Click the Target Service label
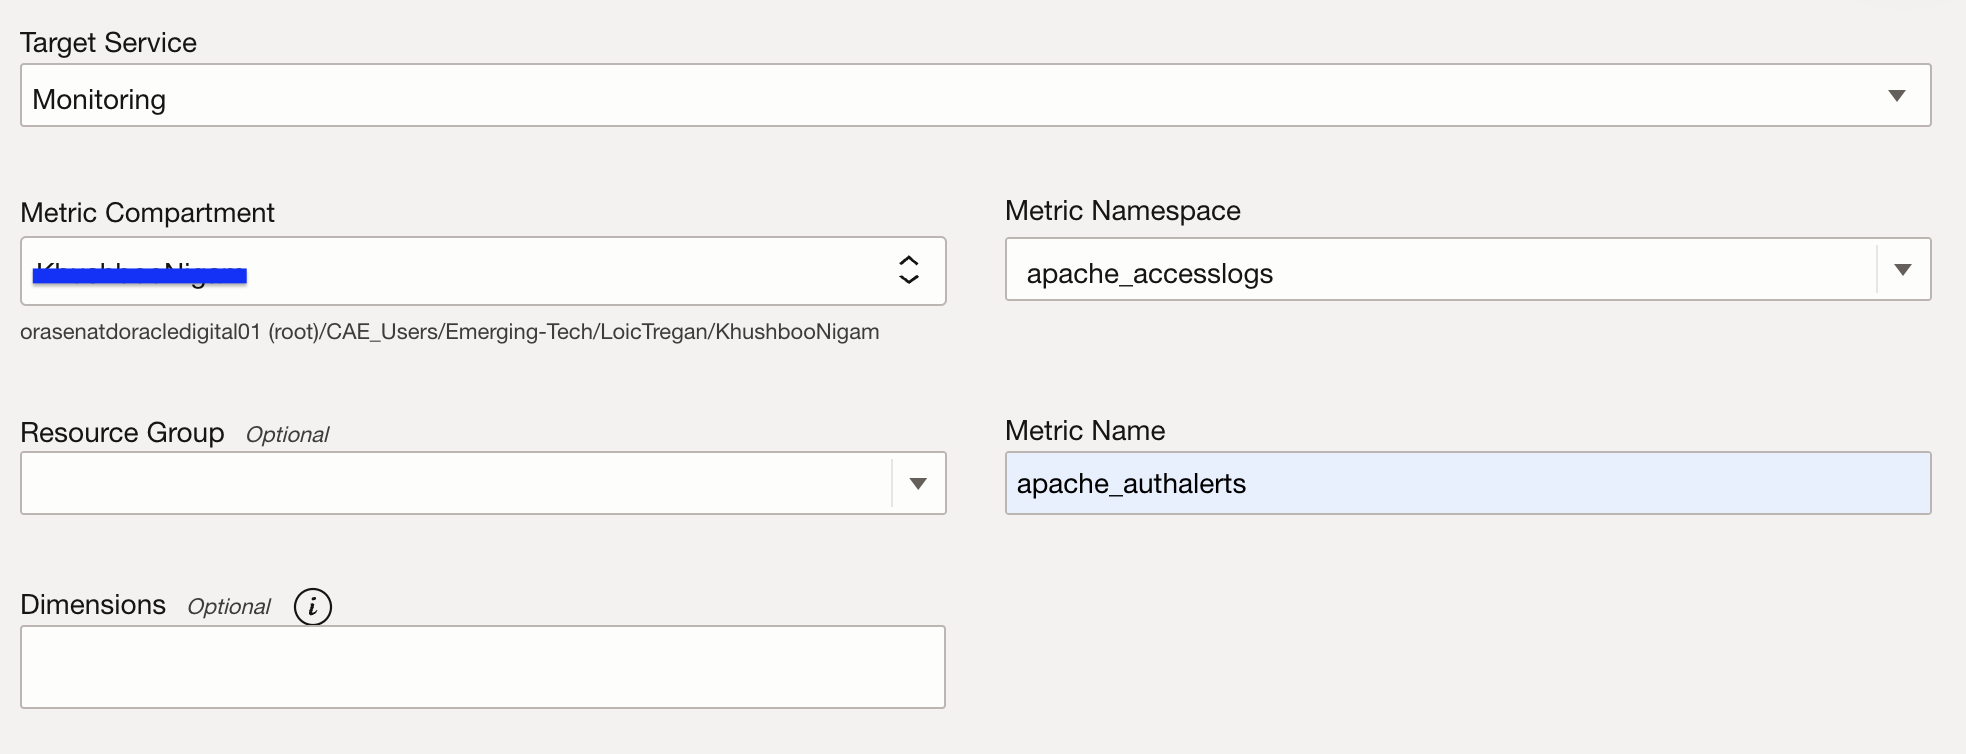The width and height of the screenshot is (1966, 754). [x=108, y=42]
